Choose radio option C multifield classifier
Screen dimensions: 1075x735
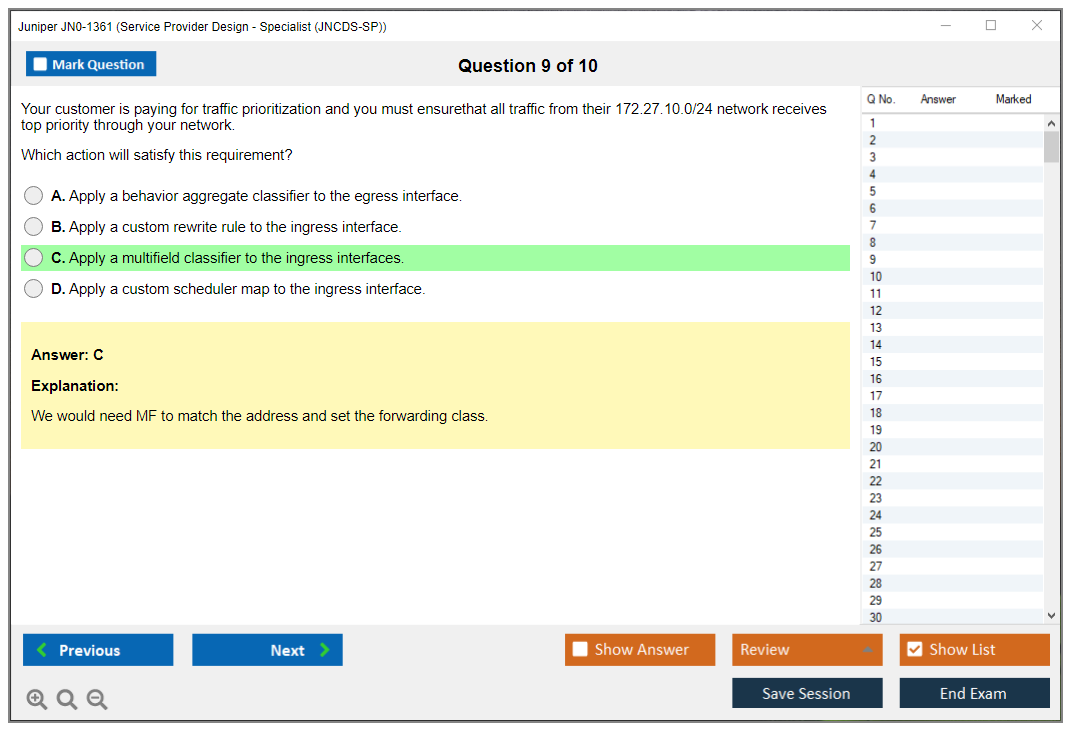34,258
